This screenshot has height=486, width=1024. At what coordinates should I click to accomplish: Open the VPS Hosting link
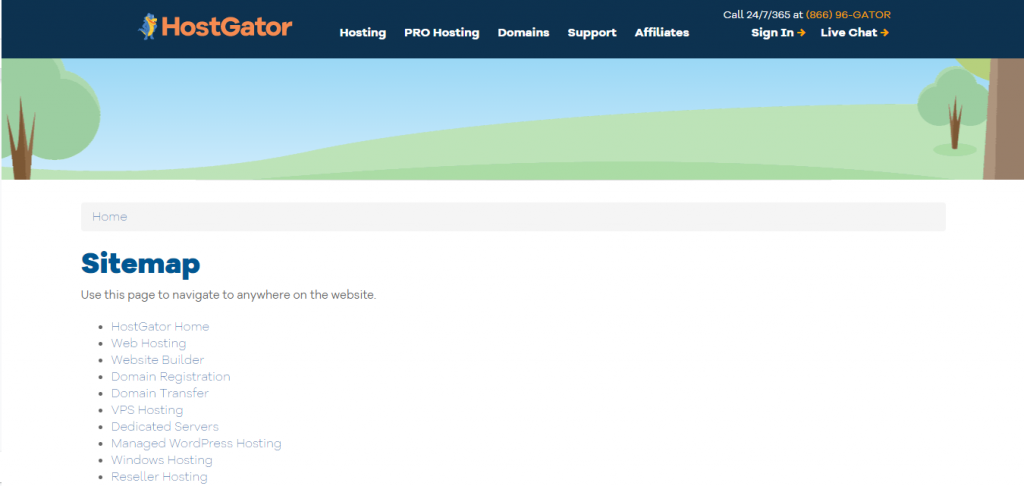(147, 410)
